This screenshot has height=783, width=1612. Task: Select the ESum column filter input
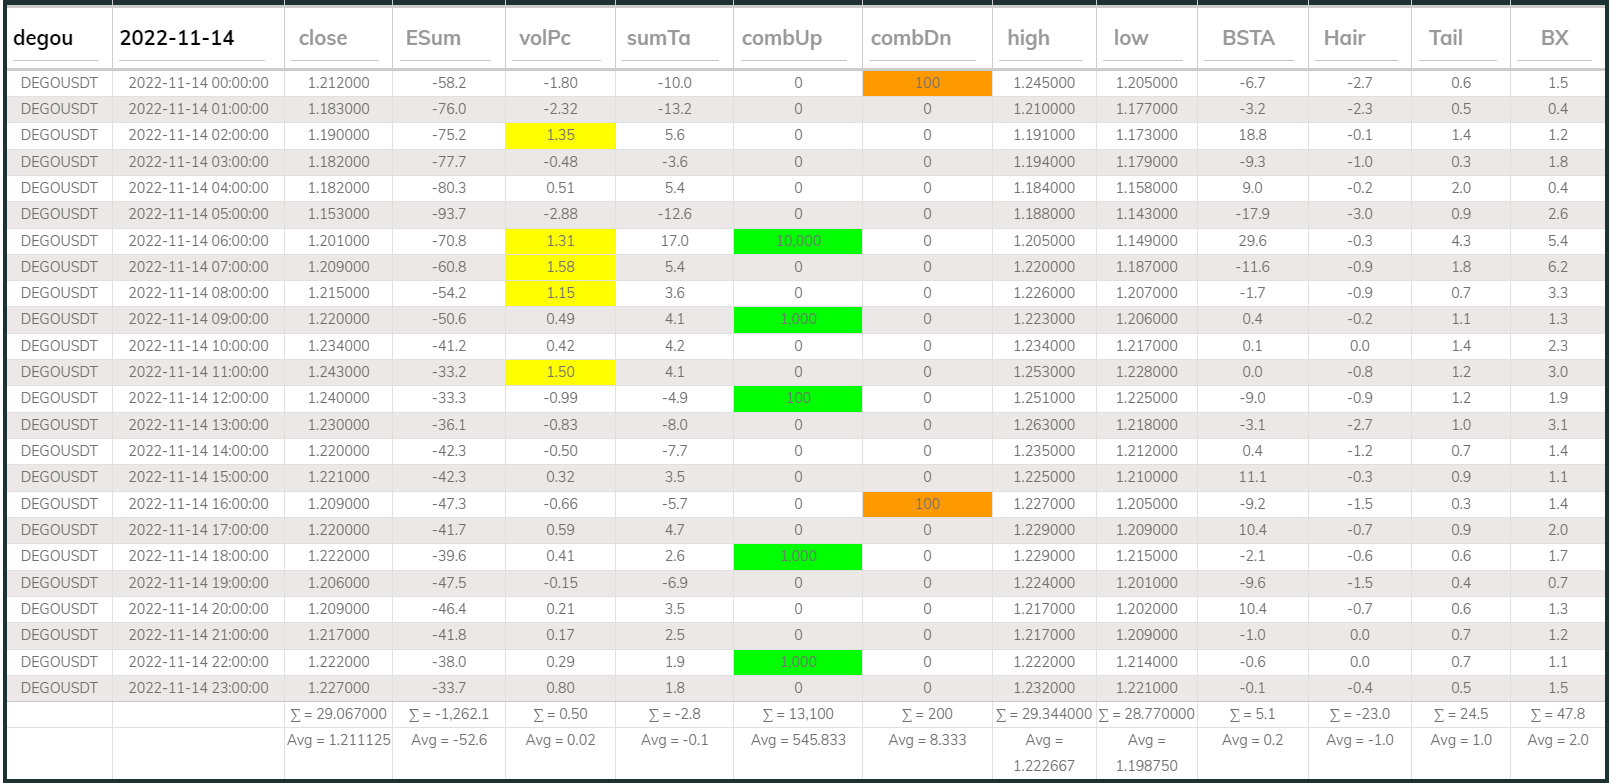[447, 39]
